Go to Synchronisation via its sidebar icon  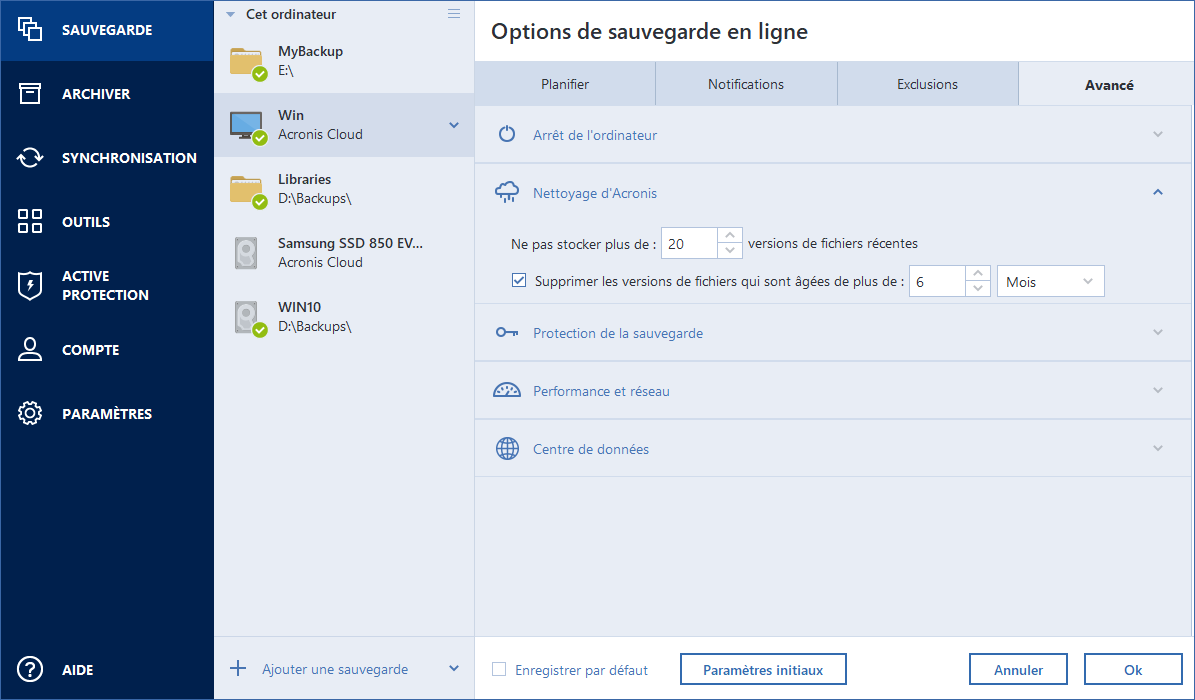tap(30, 158)
